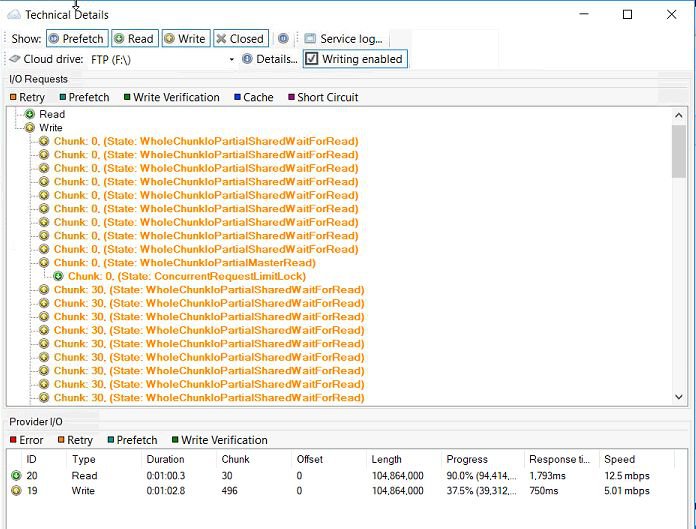Screen dimensions: 696x529
Task: Click the green icon of the Read tree node
Action: [x=30, y=114]
